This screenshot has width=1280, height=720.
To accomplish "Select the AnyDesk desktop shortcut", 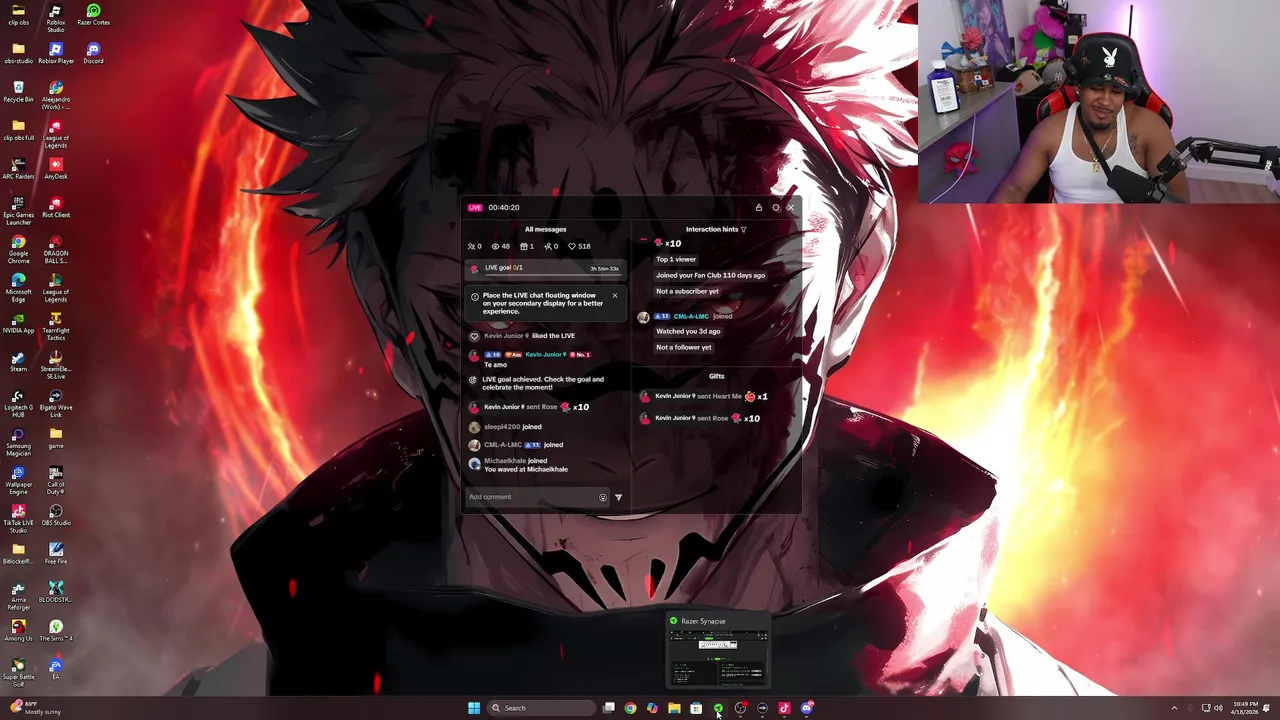I will coord(55,168).
